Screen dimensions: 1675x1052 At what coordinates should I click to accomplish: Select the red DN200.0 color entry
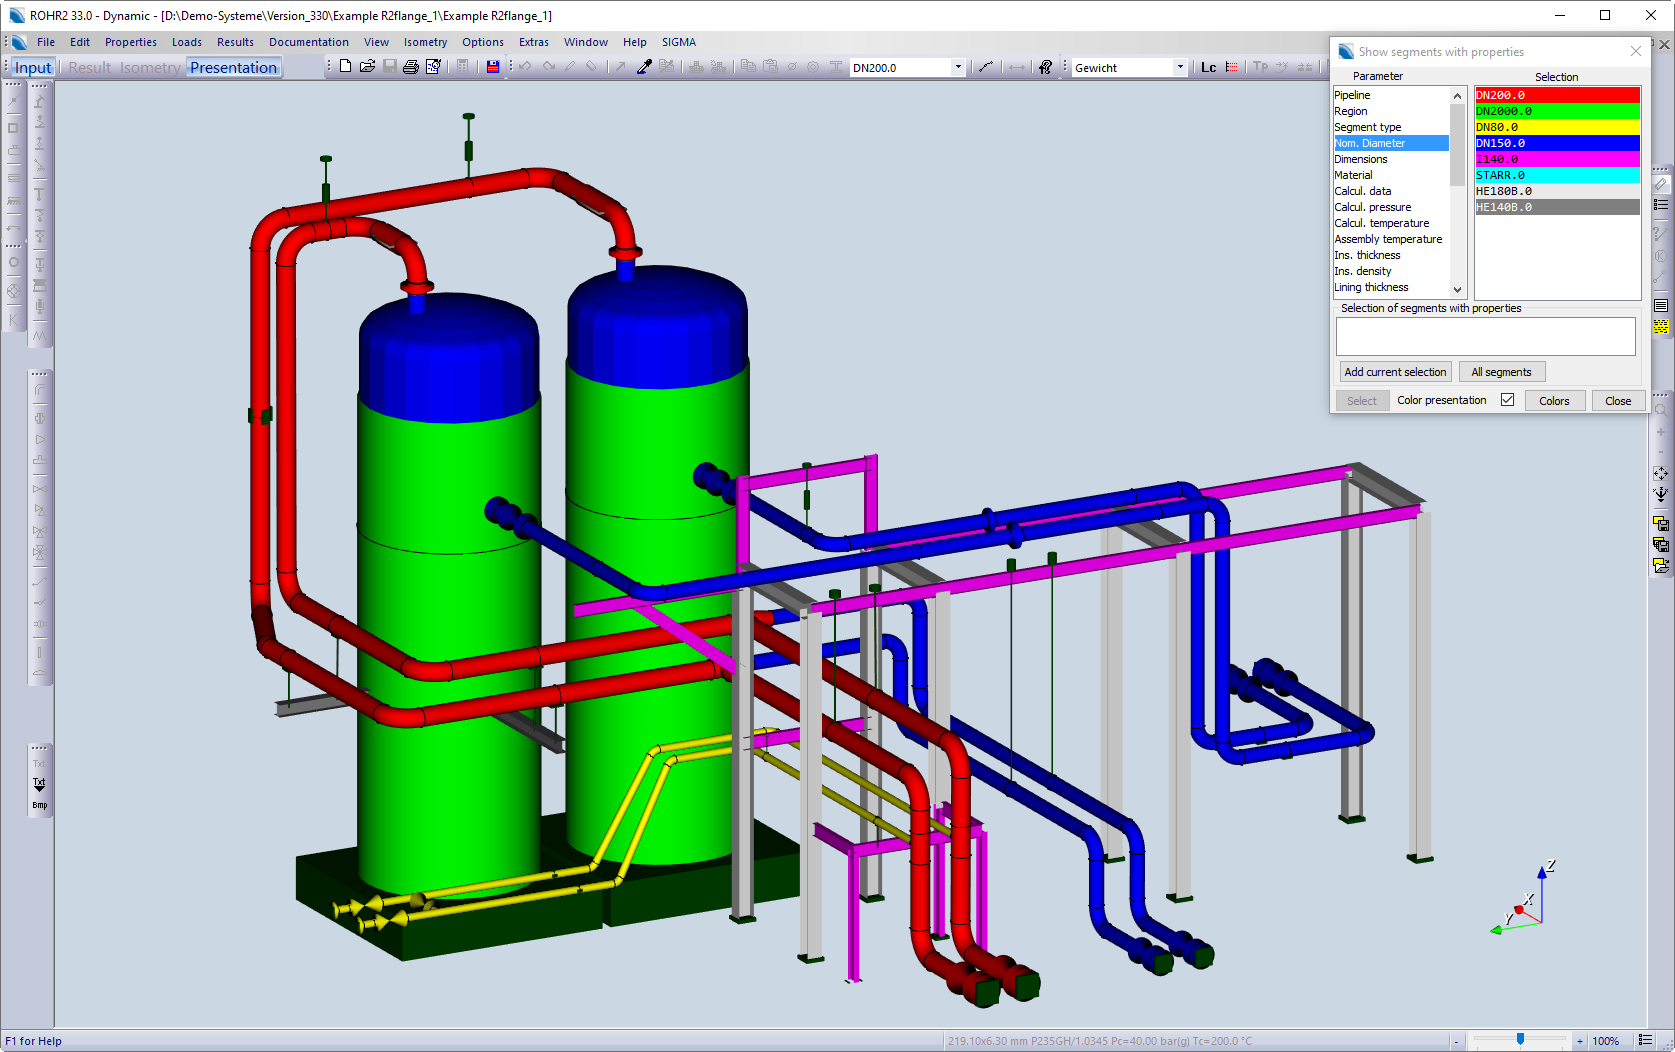click(1556, 95)
